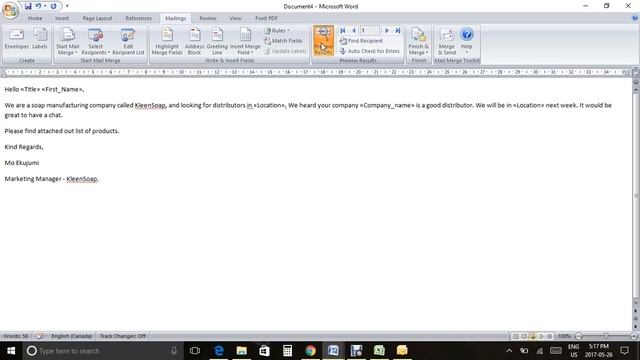Switch to the Review tab
Screen dimensions: 640x360
pyautogui.click(x=208, y=18)
